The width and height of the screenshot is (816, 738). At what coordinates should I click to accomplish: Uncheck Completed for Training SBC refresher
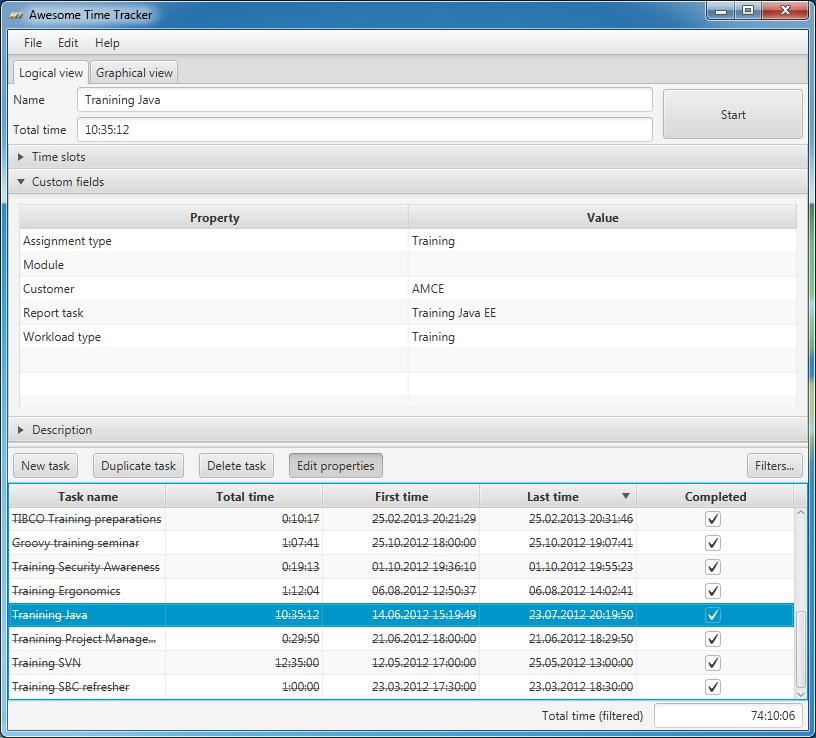712,686
